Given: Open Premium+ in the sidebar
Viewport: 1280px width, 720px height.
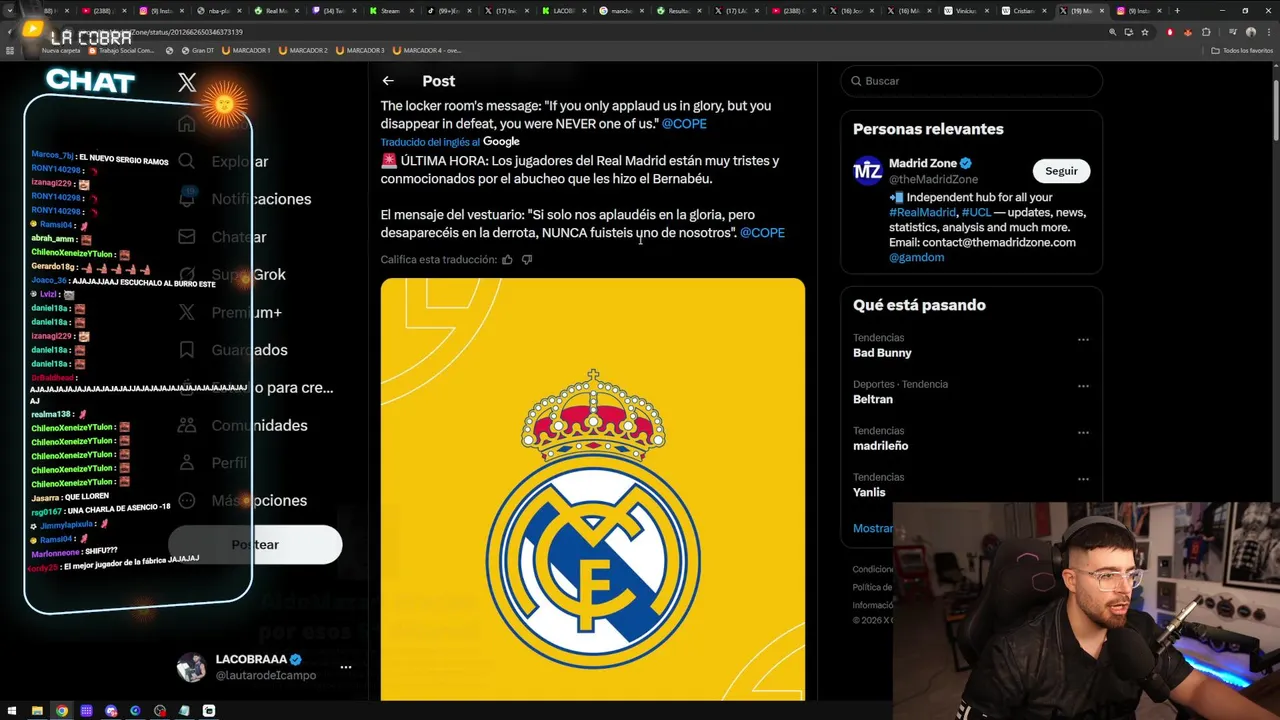Looking at the screenshot, I should 230,312.
